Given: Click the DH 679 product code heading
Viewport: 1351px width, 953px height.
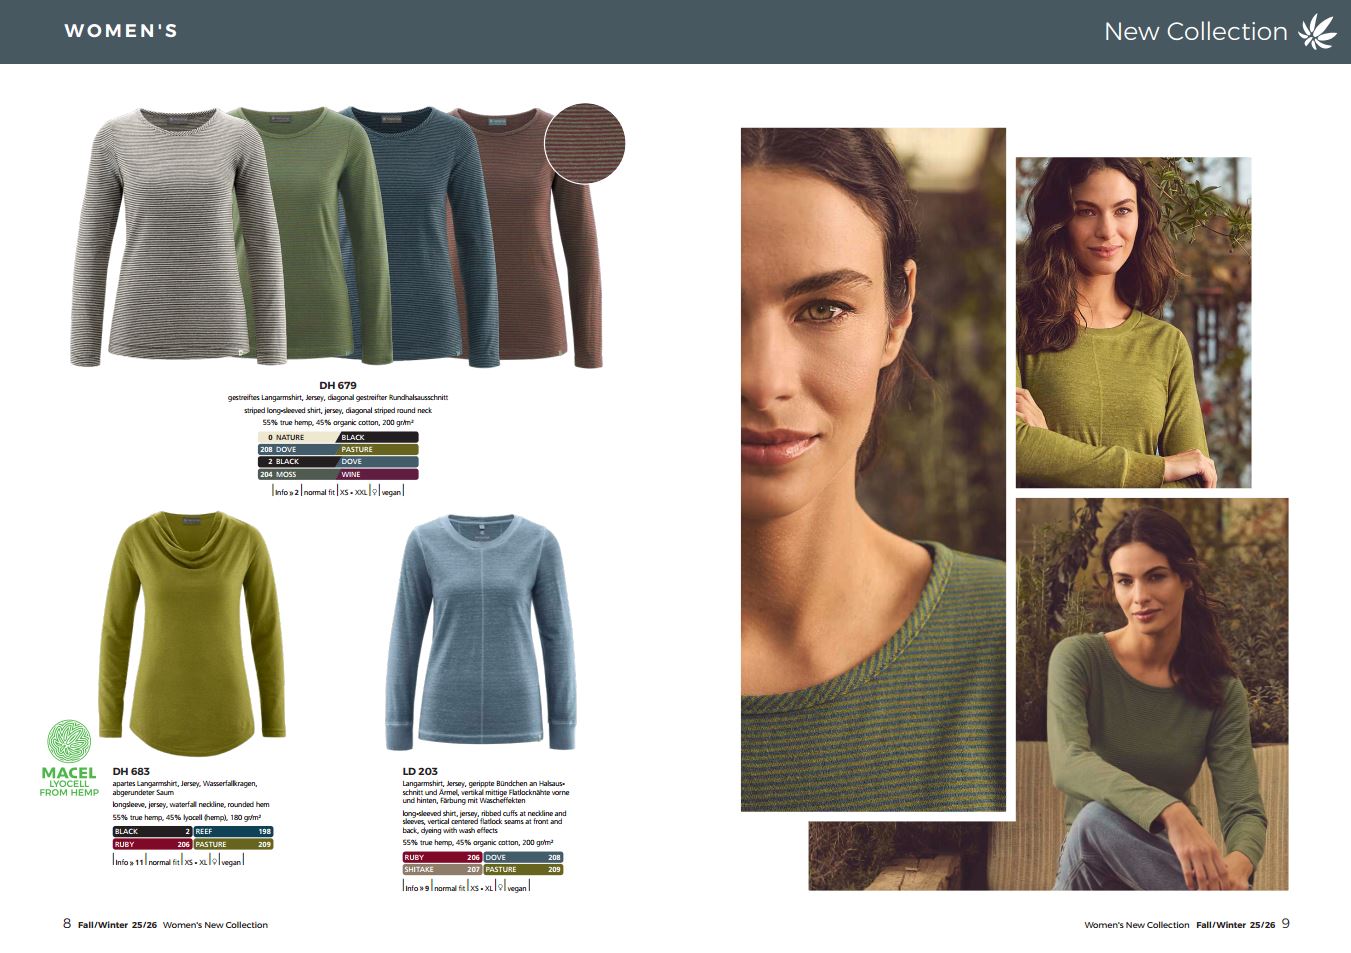Looking at the screenshot, I should click(338, 385).
